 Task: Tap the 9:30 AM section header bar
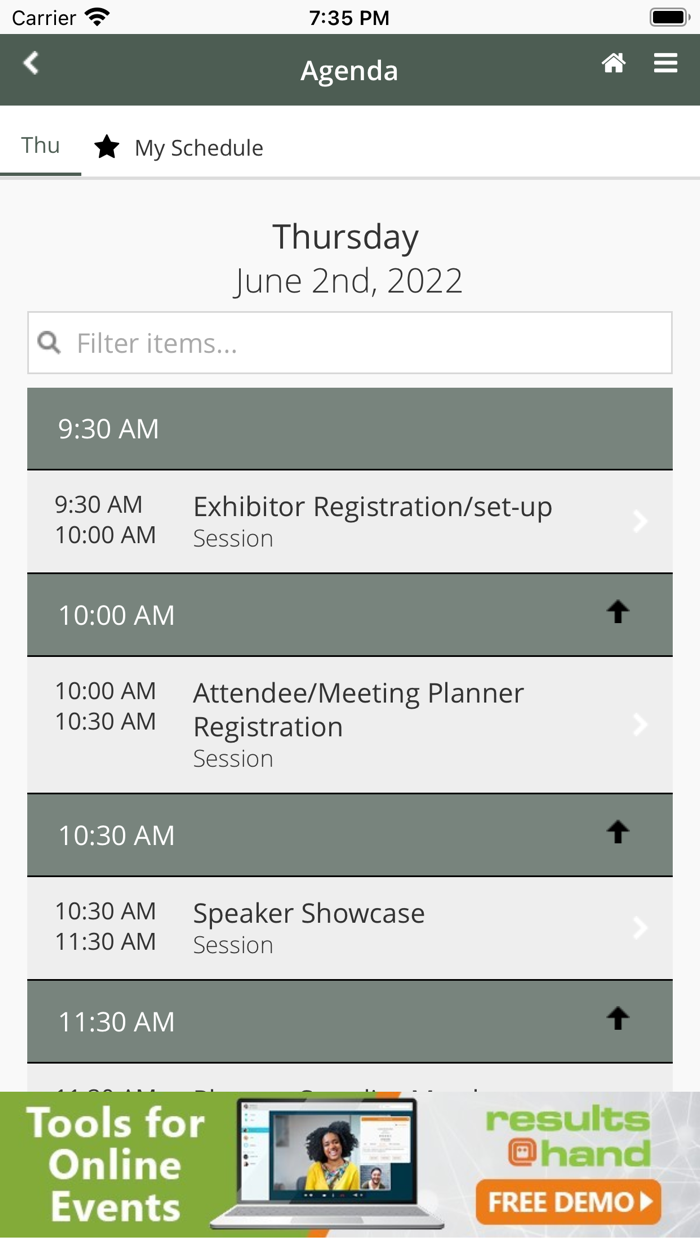click(350, 428)
